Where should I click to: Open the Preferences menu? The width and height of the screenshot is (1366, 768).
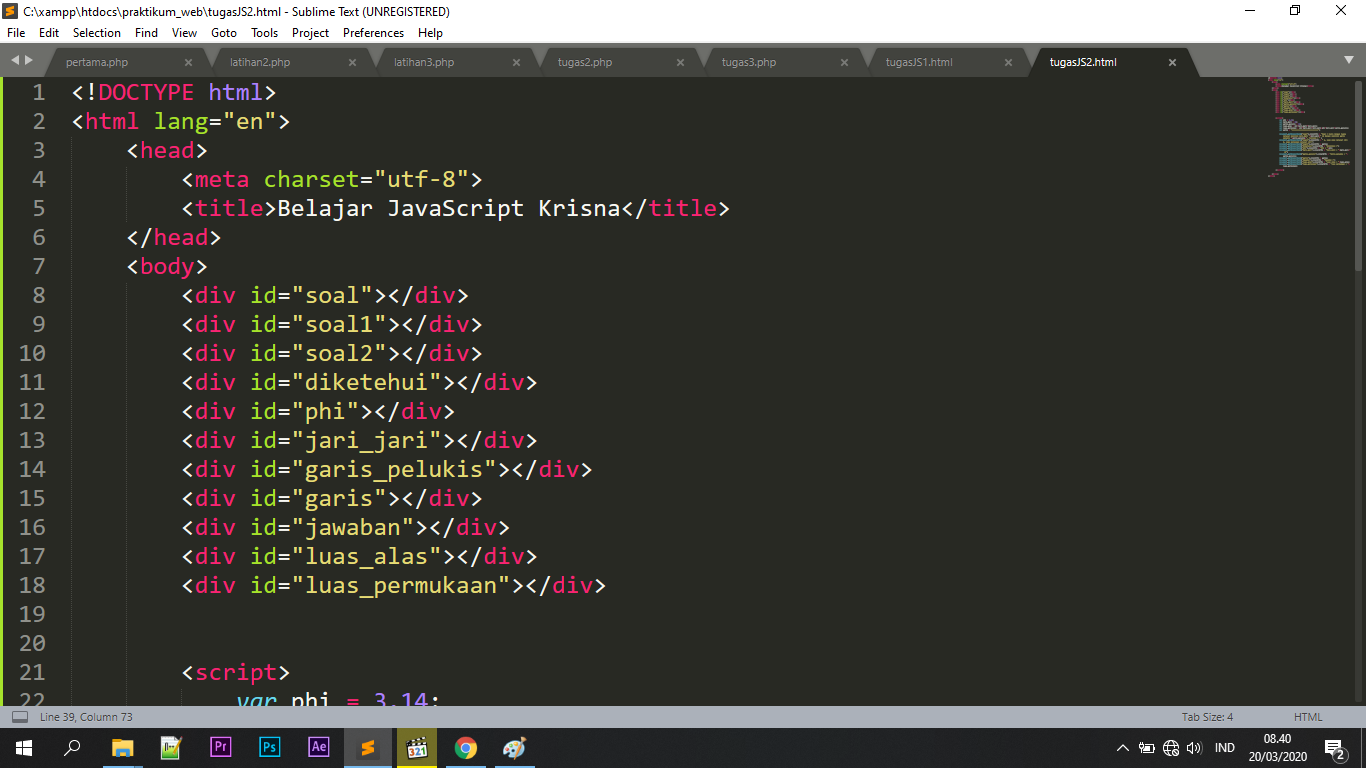tap(372, 32)
